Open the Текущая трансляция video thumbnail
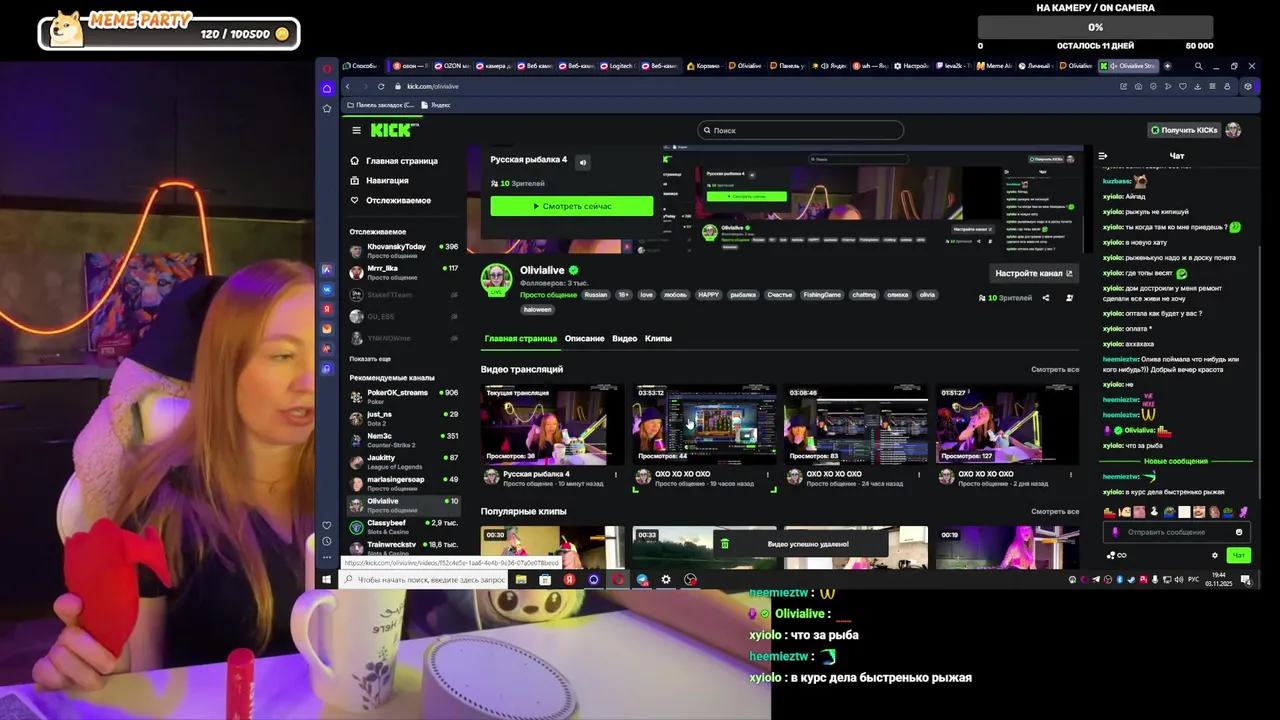 552,425
